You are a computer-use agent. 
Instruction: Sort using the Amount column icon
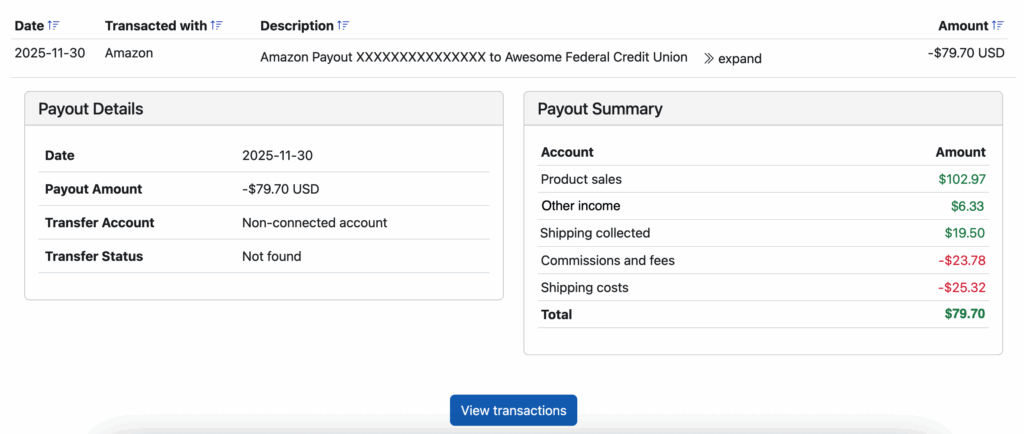click(x=997, y=25)
